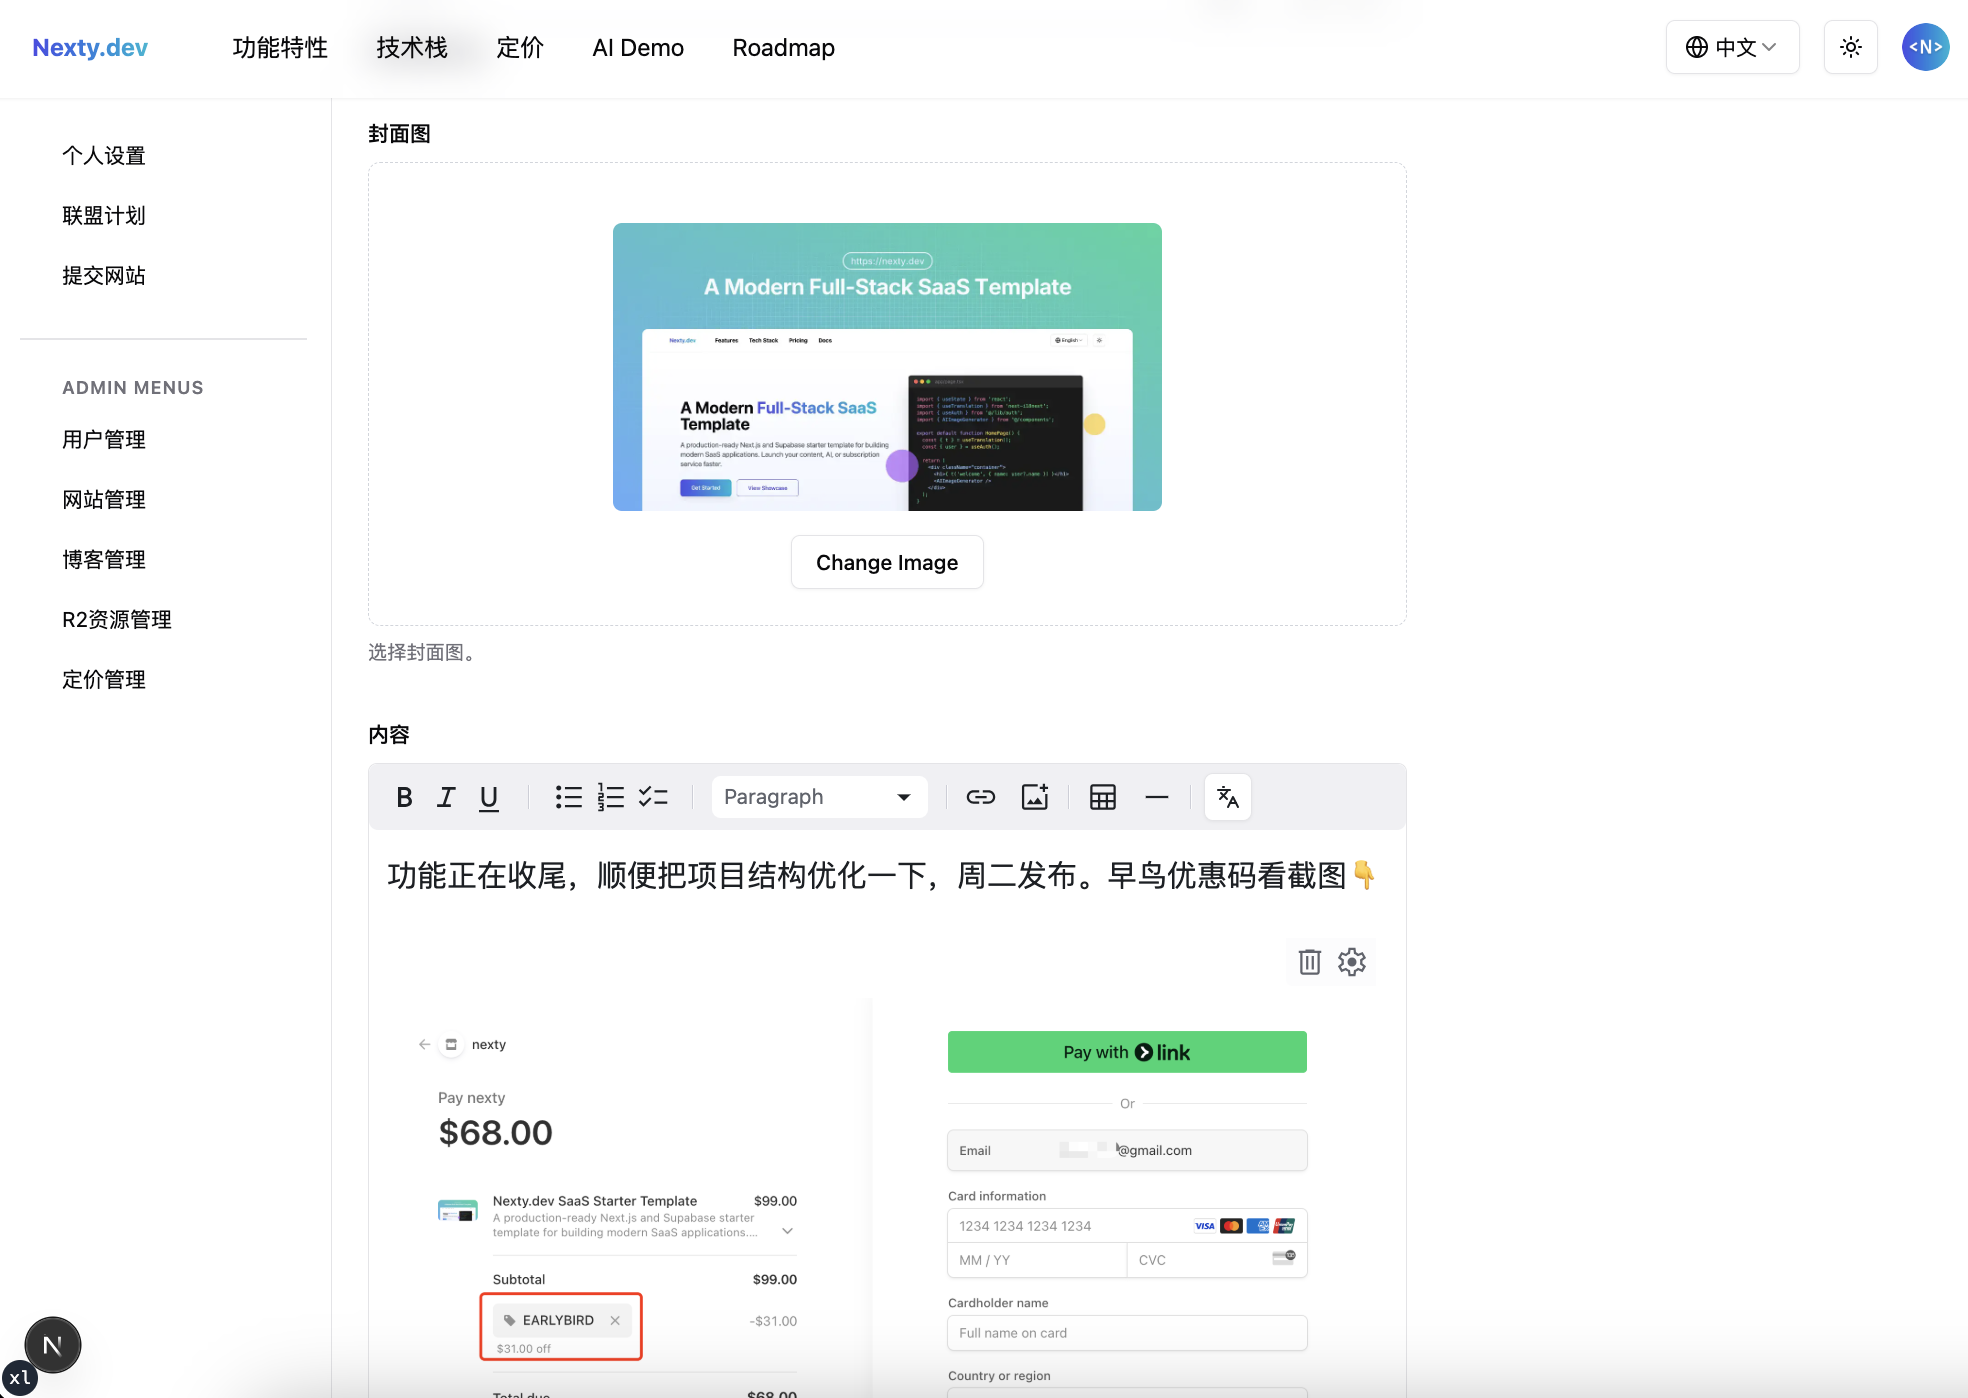The height and width of the screenshot is (1398, 1968).
Task: Insert a task checklist
Action: click(653, 797)
